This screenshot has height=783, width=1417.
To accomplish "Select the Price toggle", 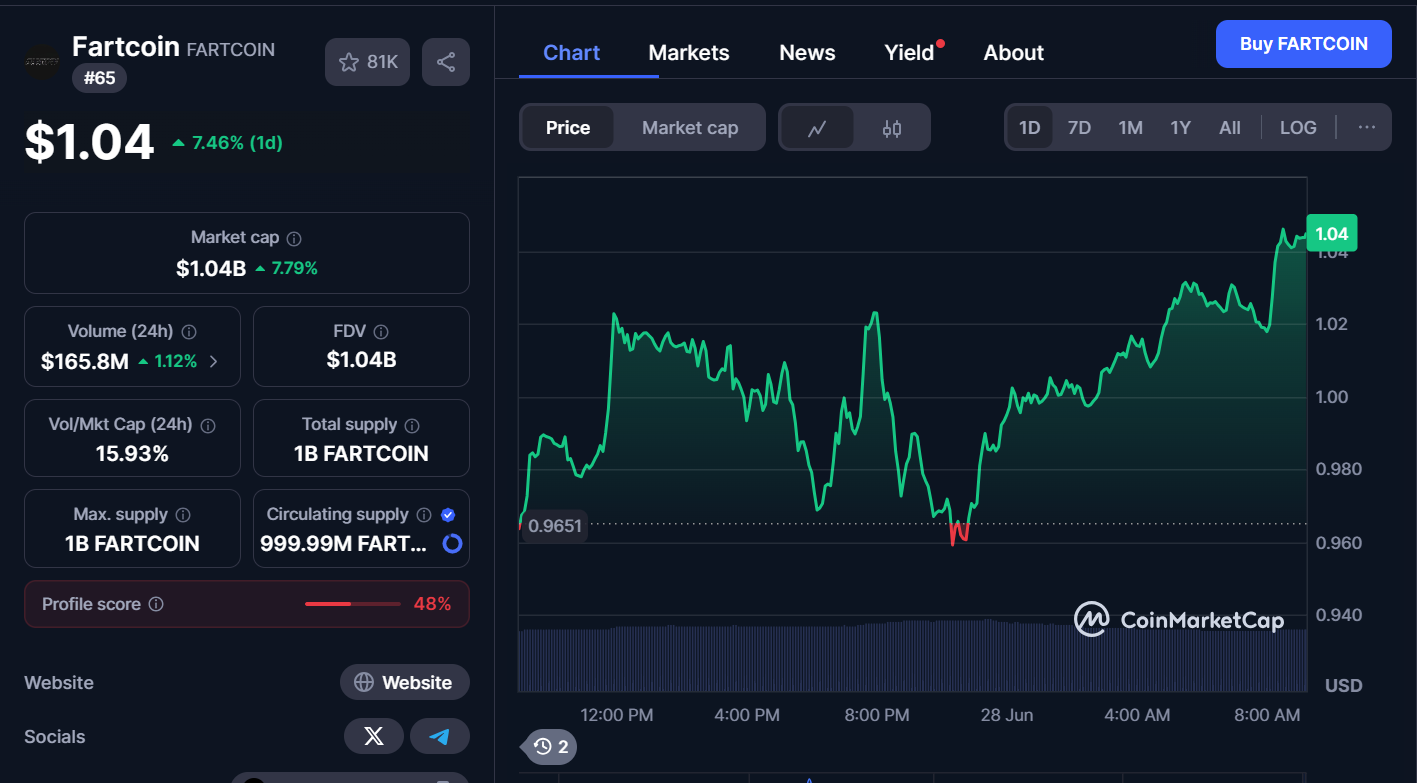I will click(x=568, y=128).
